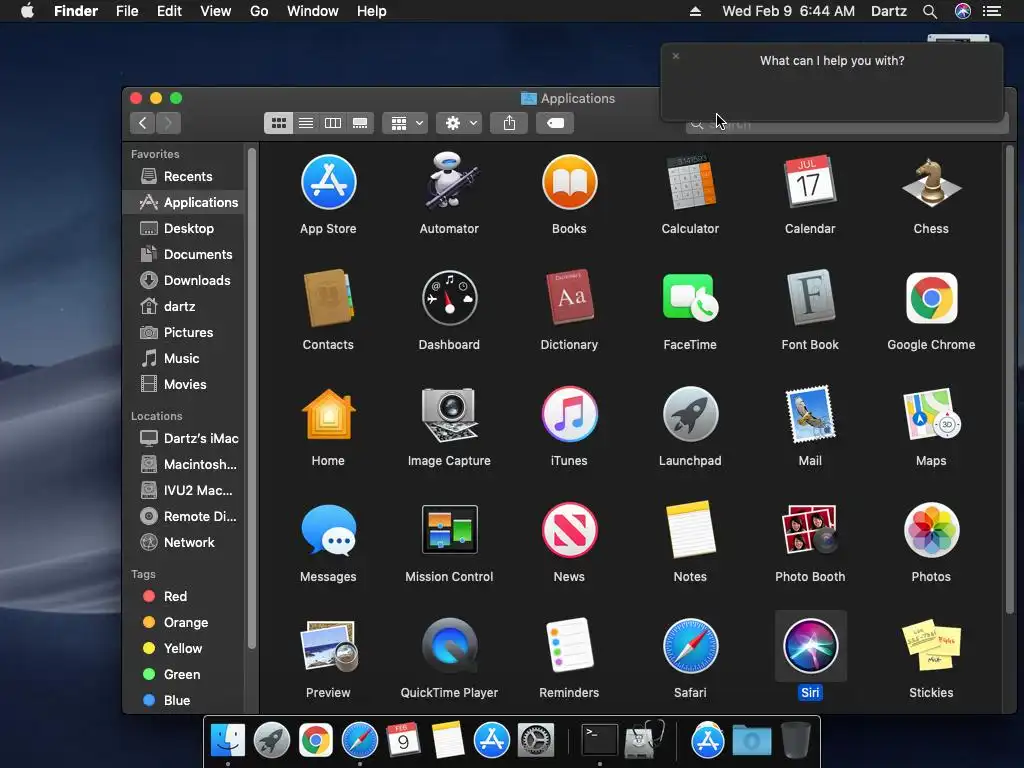Open Recents in Finder sidebar

click(x=184, y=176)
